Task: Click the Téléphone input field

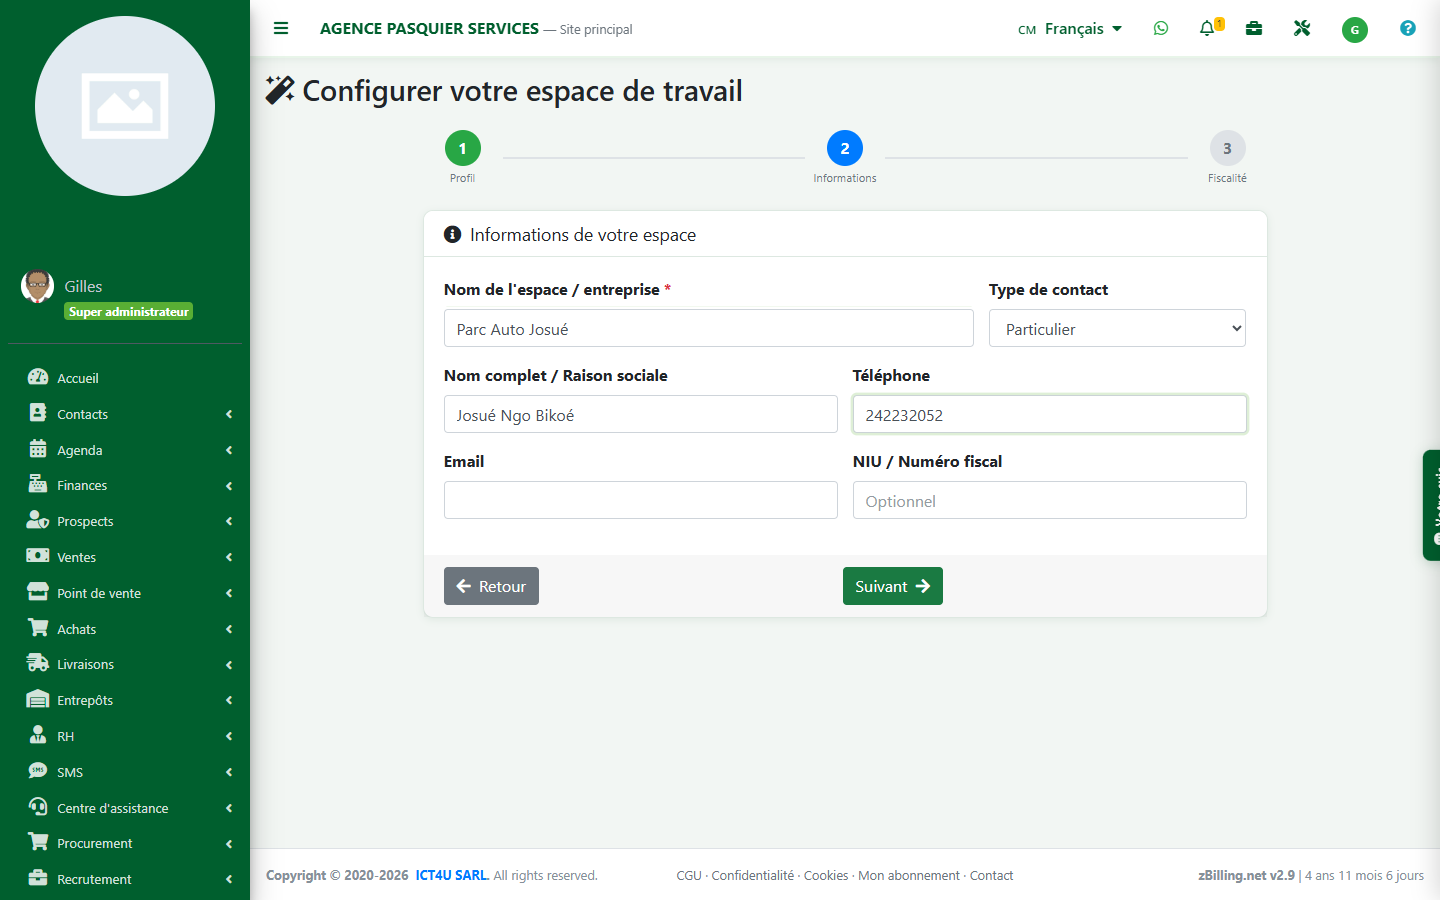Action: coord(1050,414)
